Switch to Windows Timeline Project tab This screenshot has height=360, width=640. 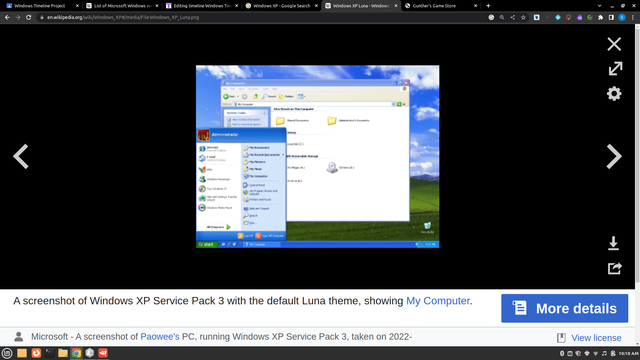pos(41,6)
